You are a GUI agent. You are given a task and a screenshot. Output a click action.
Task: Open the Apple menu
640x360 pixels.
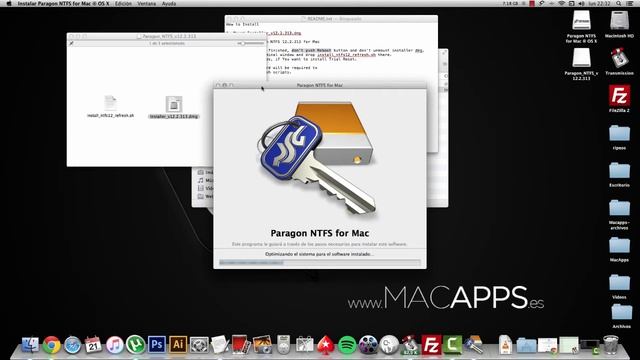pyautogui.click(x=9, y=3)
